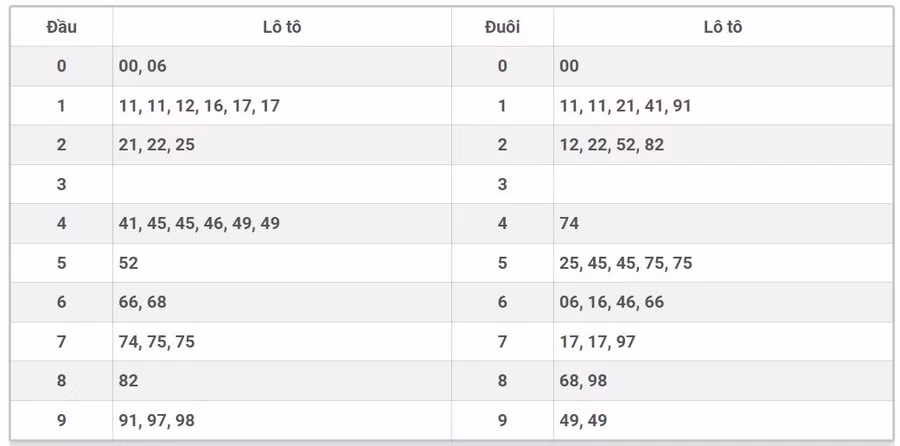Viewport: 900px width, 446px height.
Task: Select the 17, 17, 97 cell
Action: [597, 342]
